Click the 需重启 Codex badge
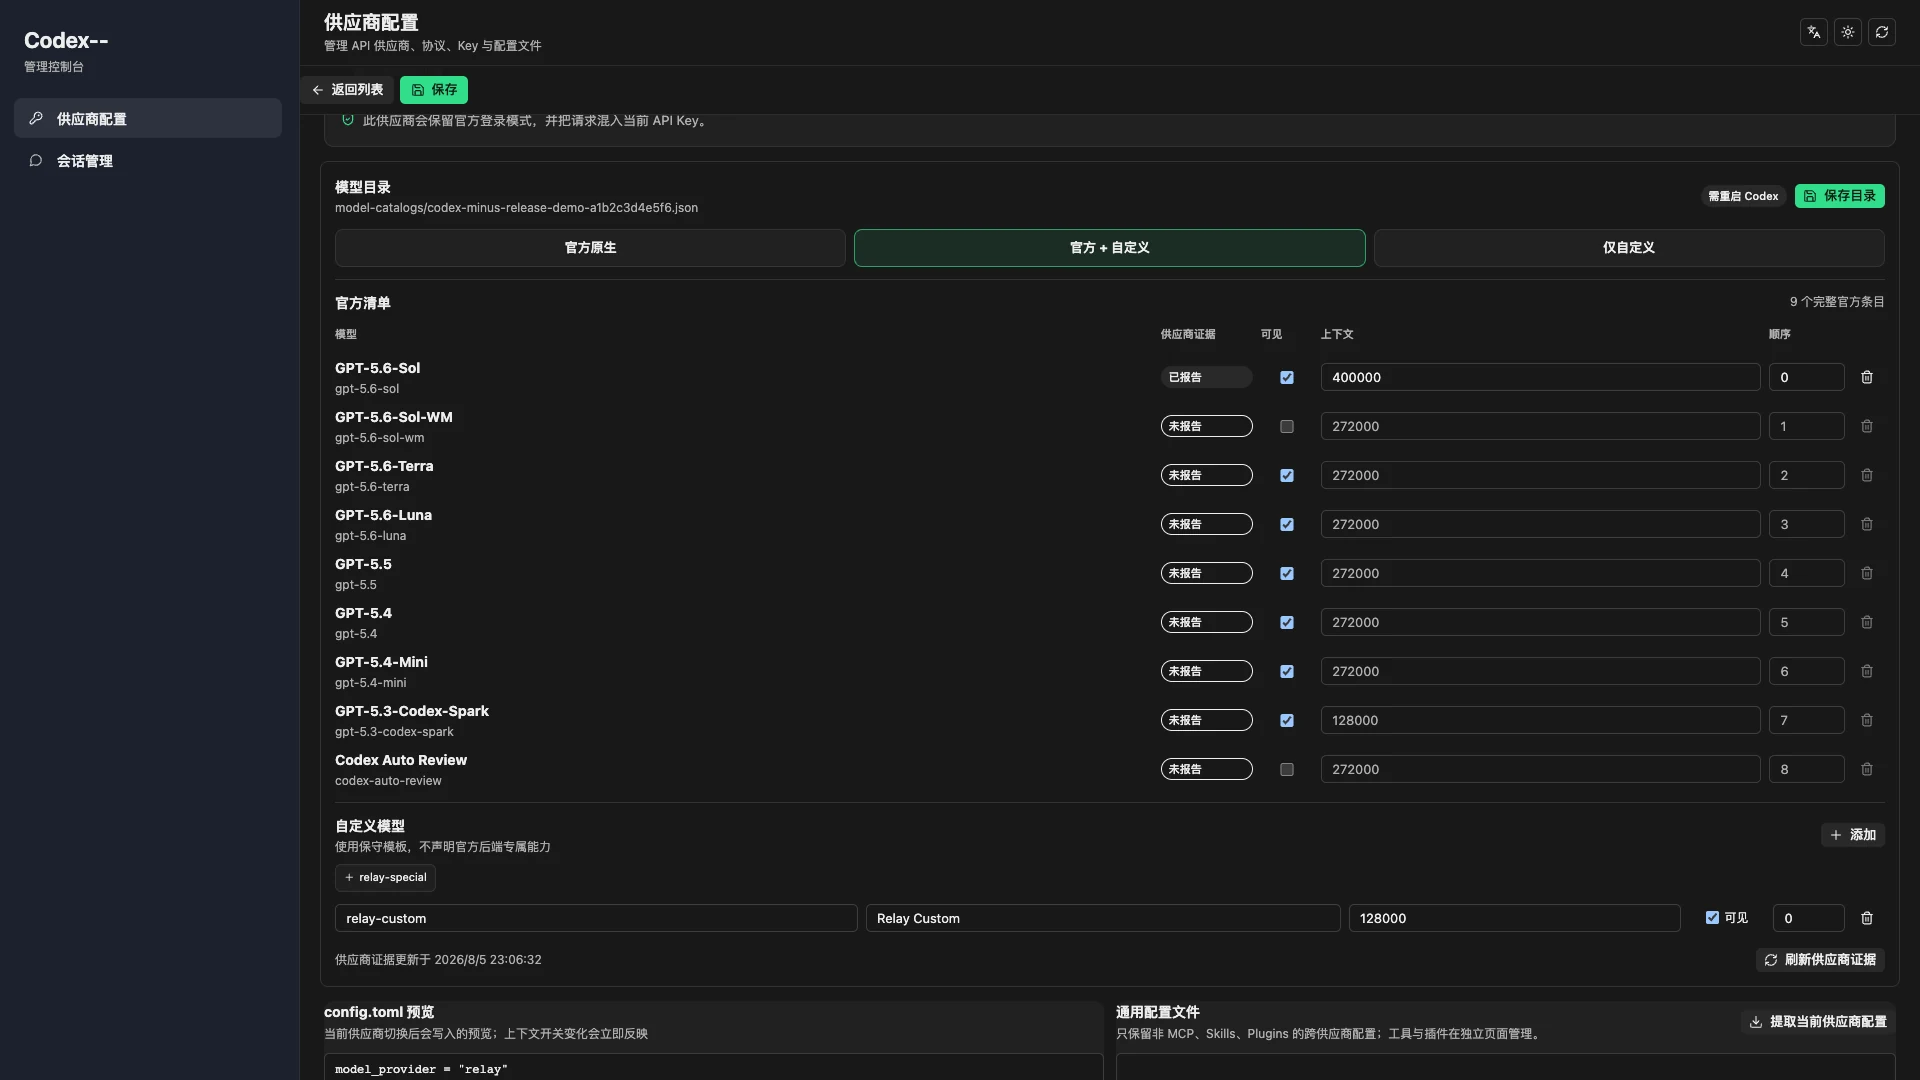 pos(1743,196)
